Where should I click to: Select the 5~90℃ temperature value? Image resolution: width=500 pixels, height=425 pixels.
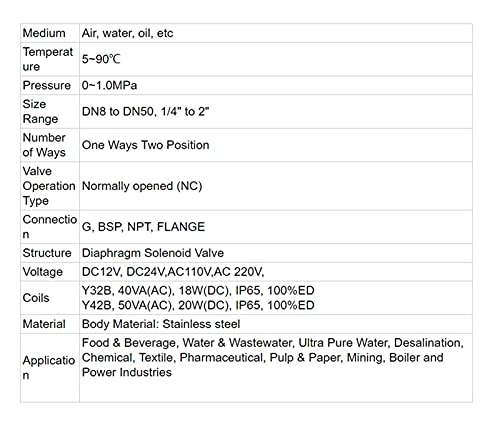[101, 59]
